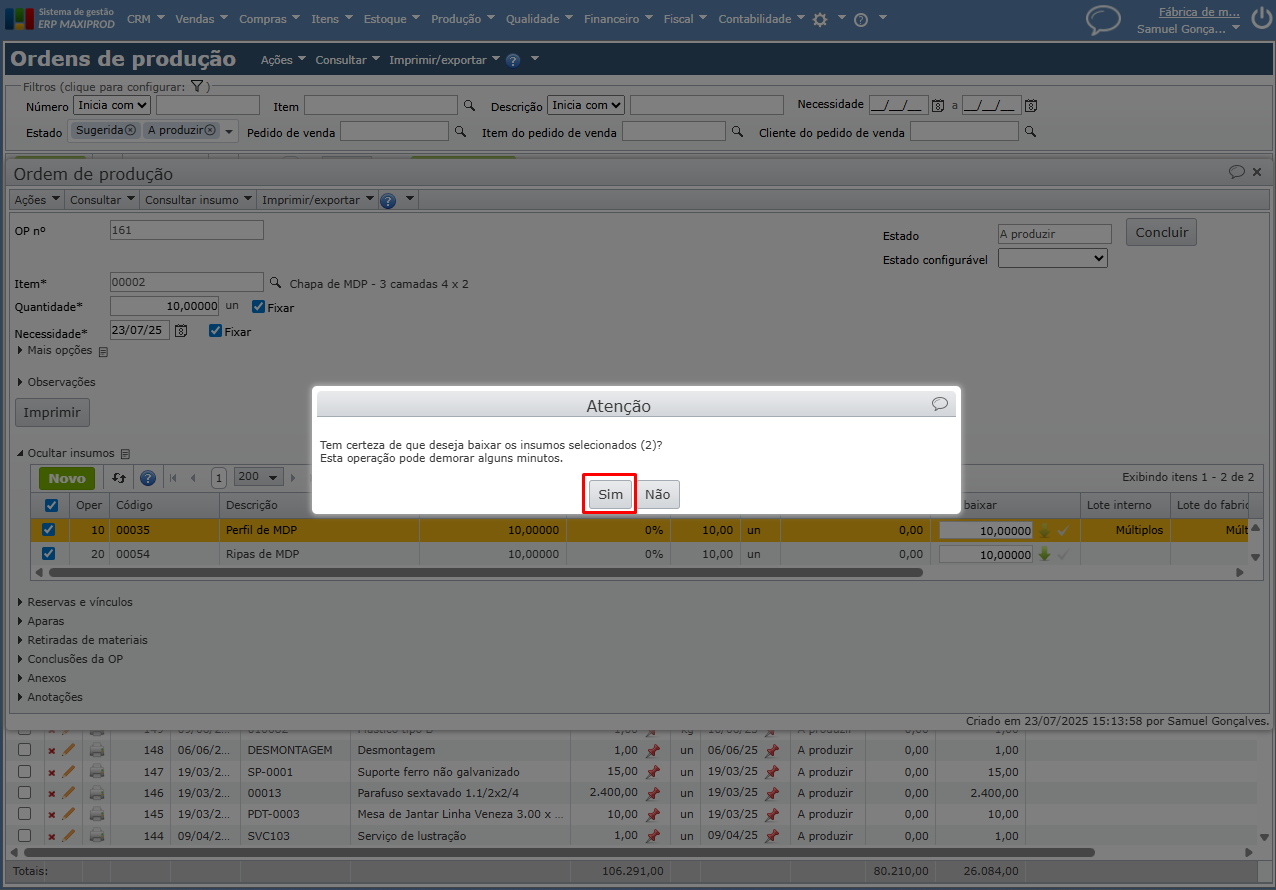Confirm with the Sim button
The width and height of the screenshot is (1276, 890).
click(x=610, y=495)
